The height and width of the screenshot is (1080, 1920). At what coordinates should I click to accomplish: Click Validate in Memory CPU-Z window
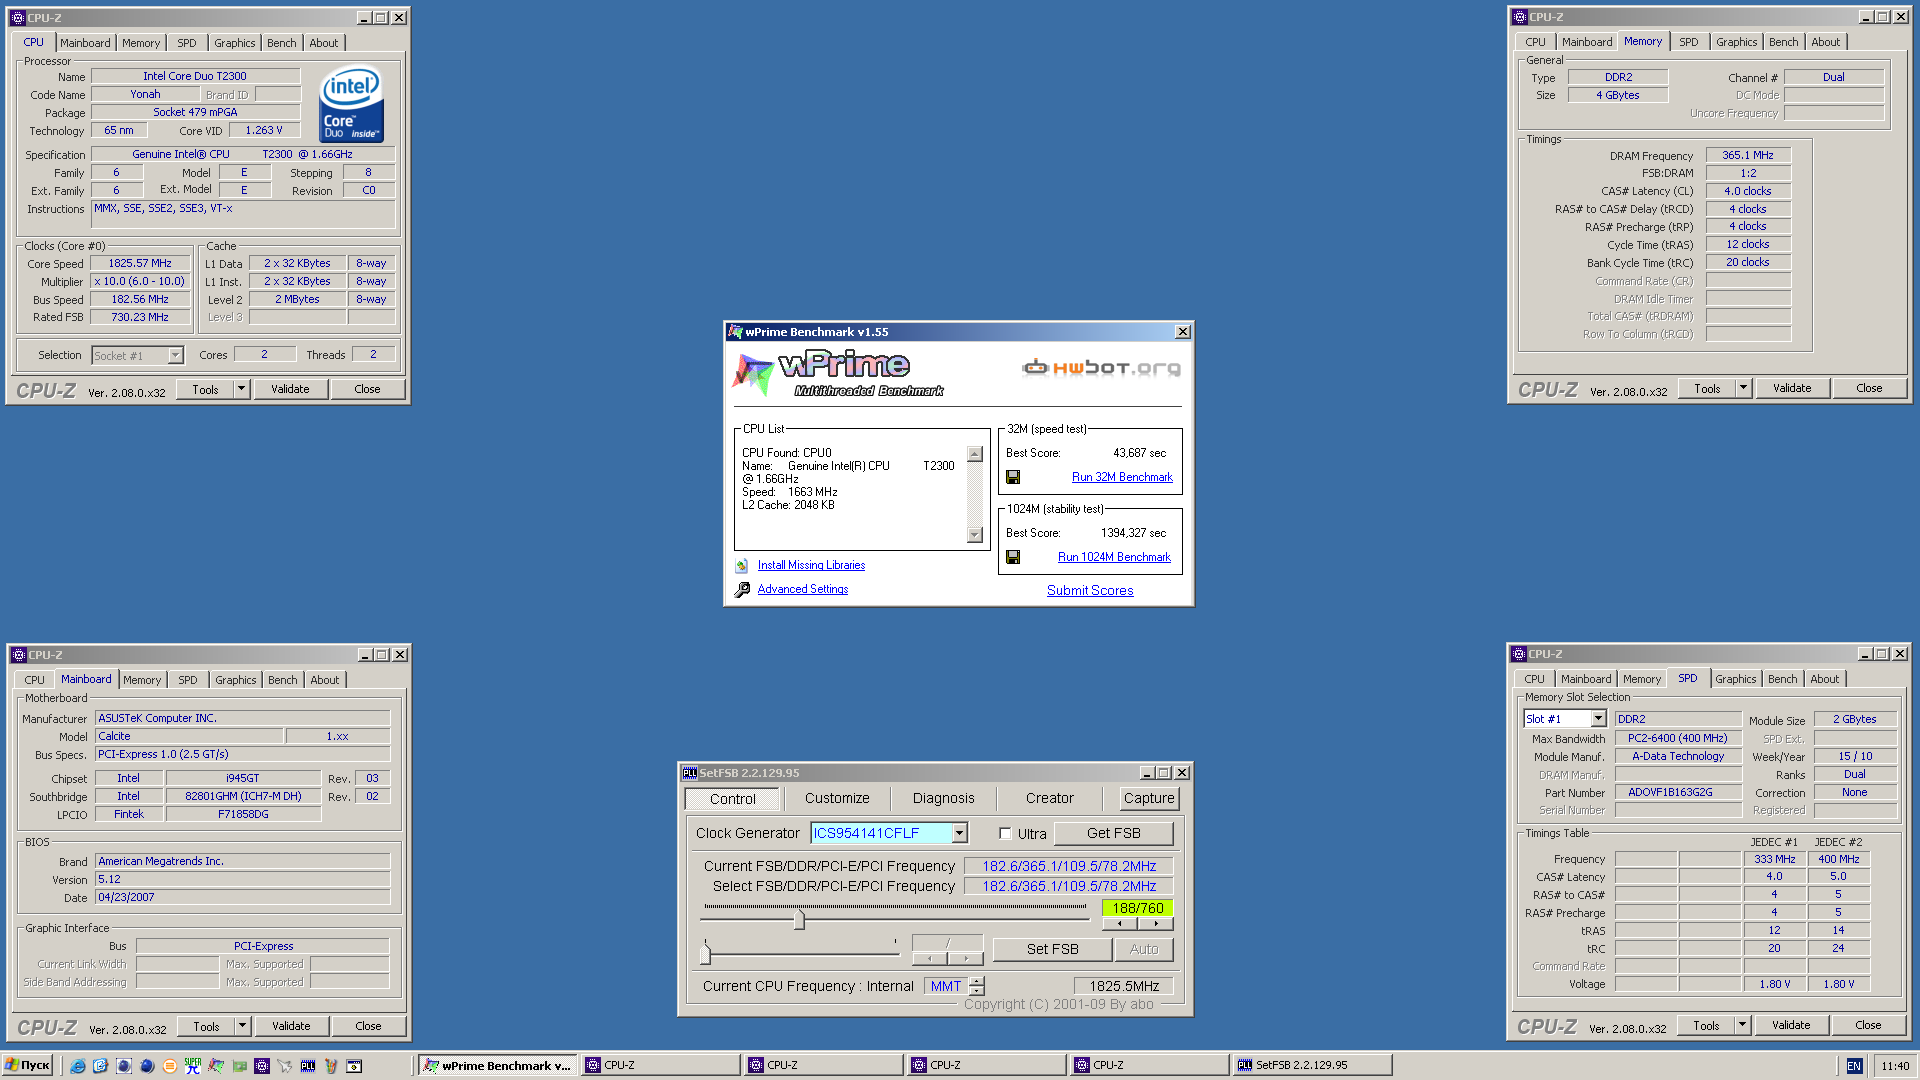click(x=1792, y=388)
